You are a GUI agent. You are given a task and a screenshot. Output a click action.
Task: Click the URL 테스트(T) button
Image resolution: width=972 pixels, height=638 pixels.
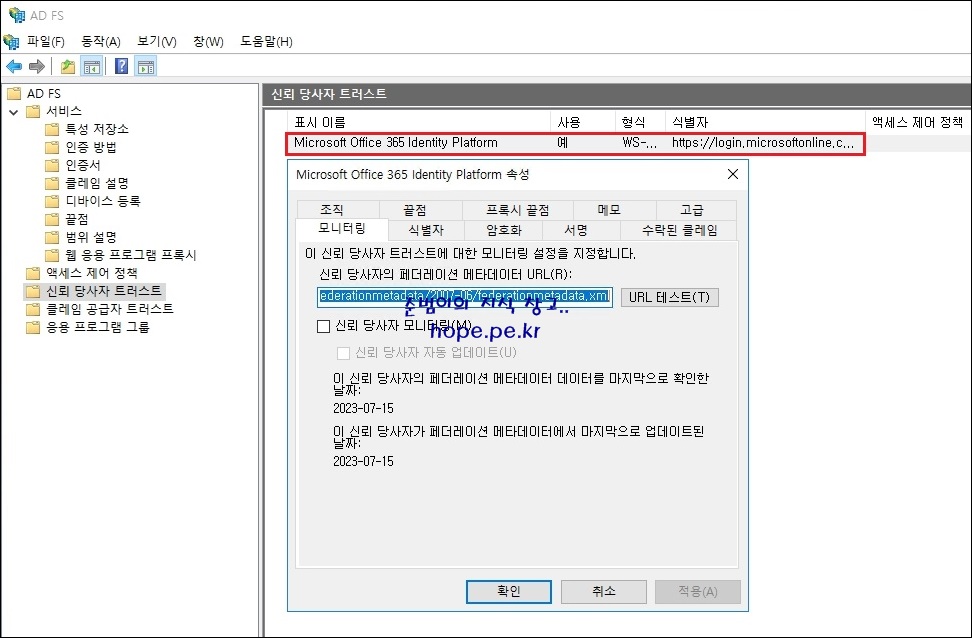[669, 297]
